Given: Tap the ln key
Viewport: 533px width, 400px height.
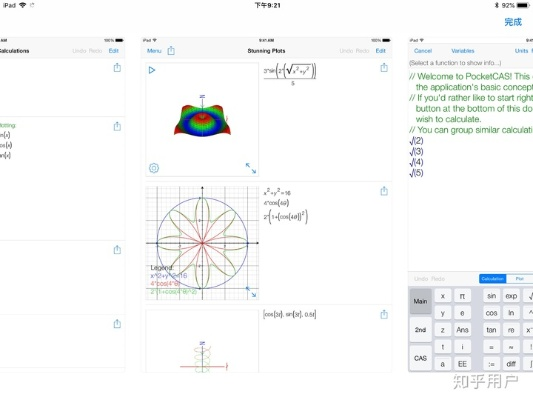Looking at the screenshot, I should coord(511,313).
